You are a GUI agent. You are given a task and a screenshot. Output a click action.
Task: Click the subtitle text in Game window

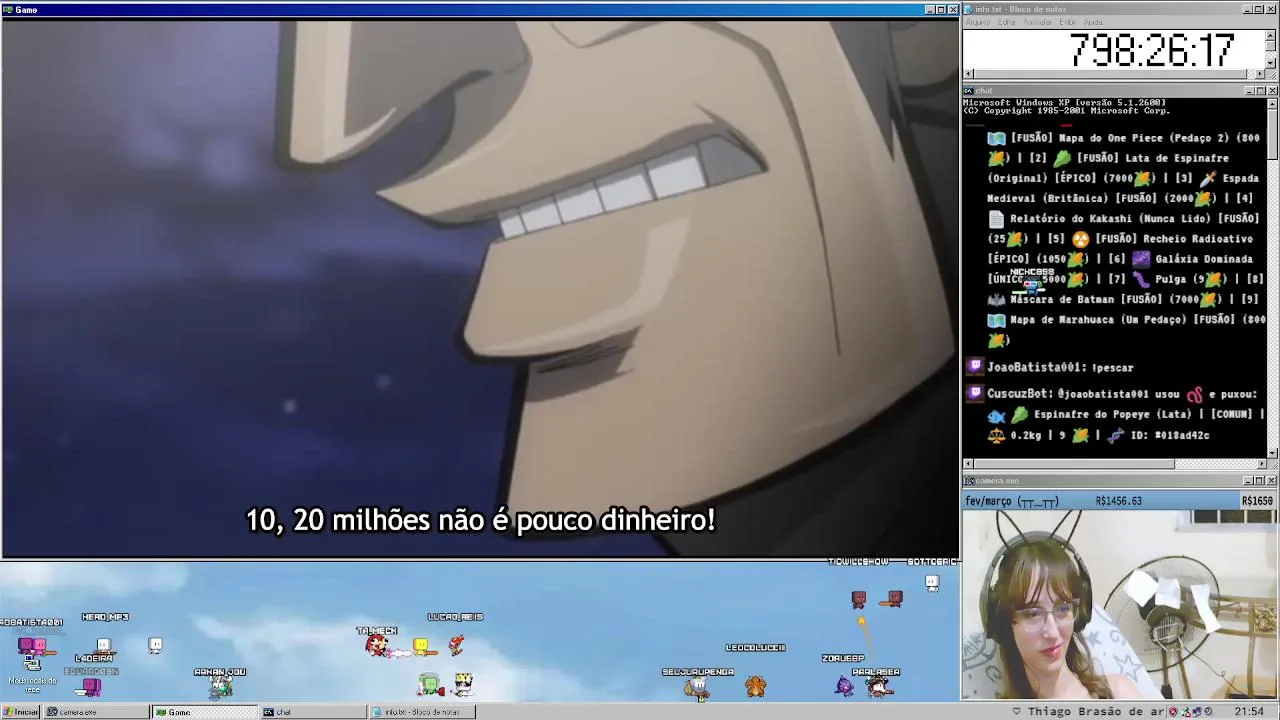coord(480,520)
